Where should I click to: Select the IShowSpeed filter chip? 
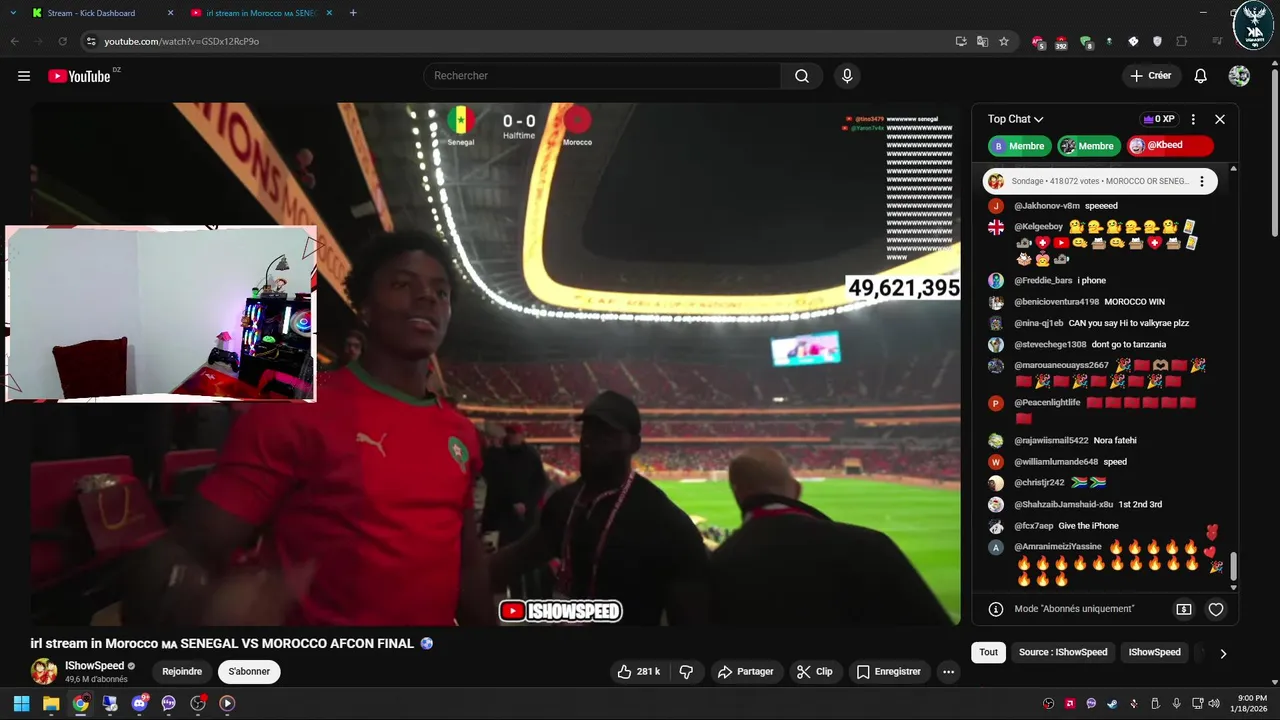click(1154, 652)
